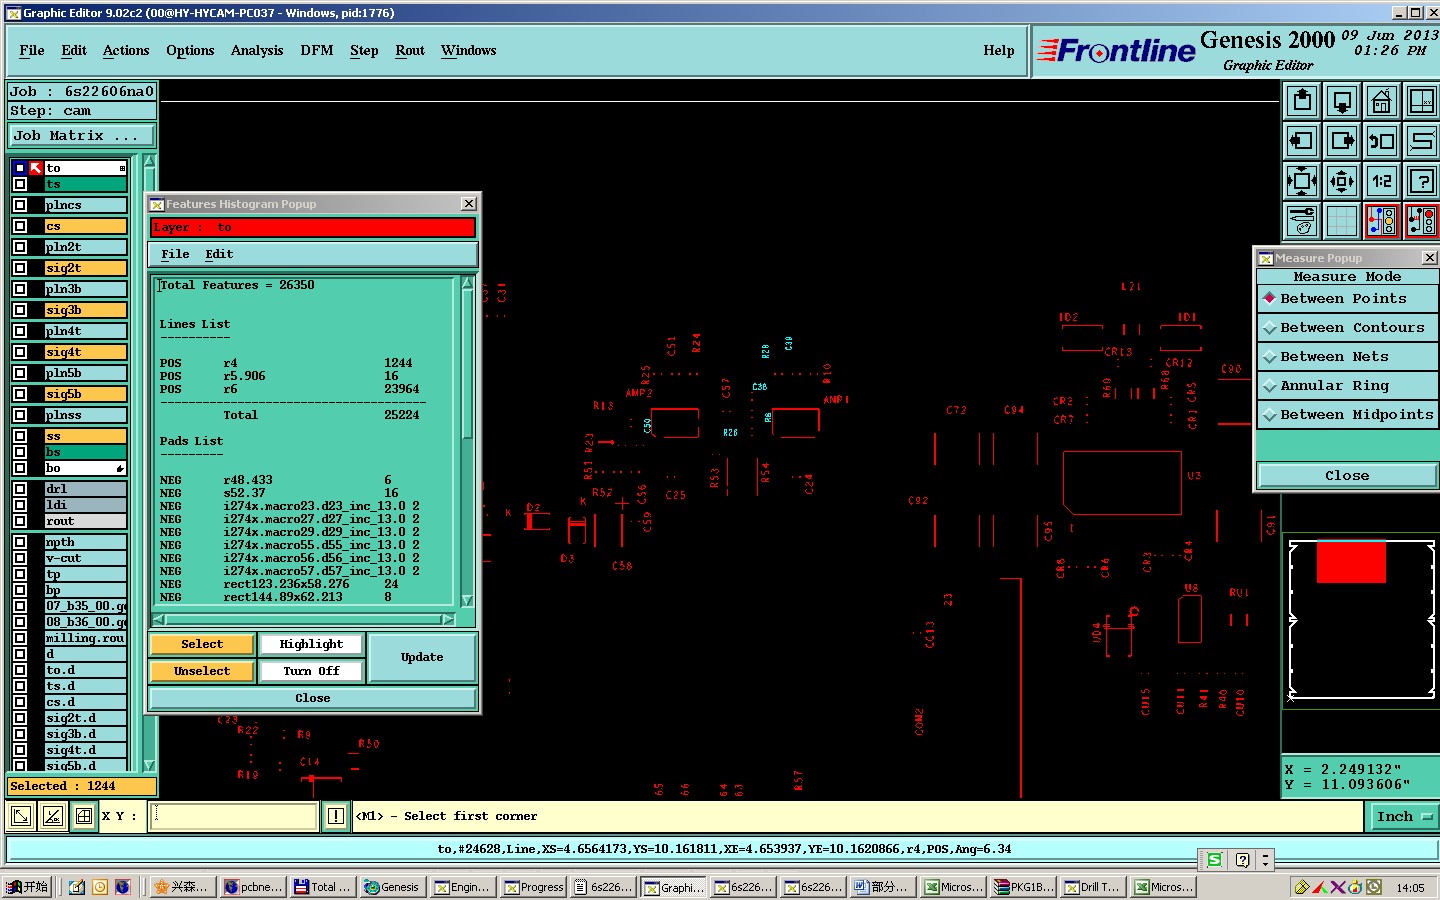Image resolution: width=1440 pixels, height=900 pixels.
Task: Click the red Layer to field
Action: tap(312, 227)
